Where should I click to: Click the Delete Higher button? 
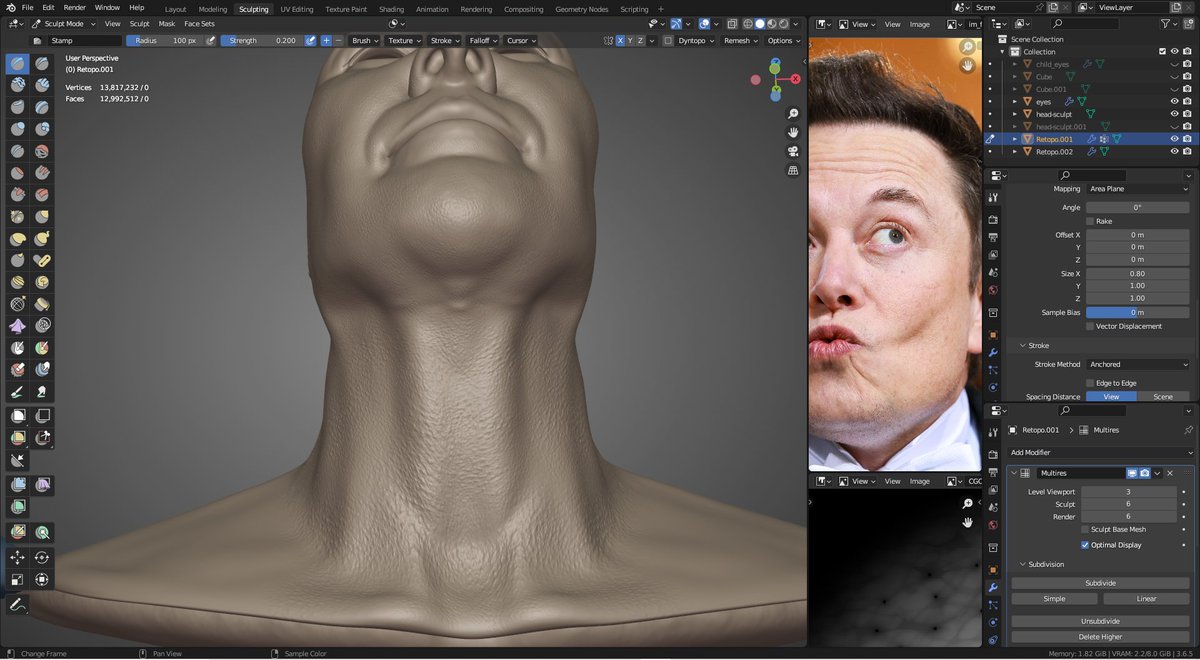point(1100,636)
